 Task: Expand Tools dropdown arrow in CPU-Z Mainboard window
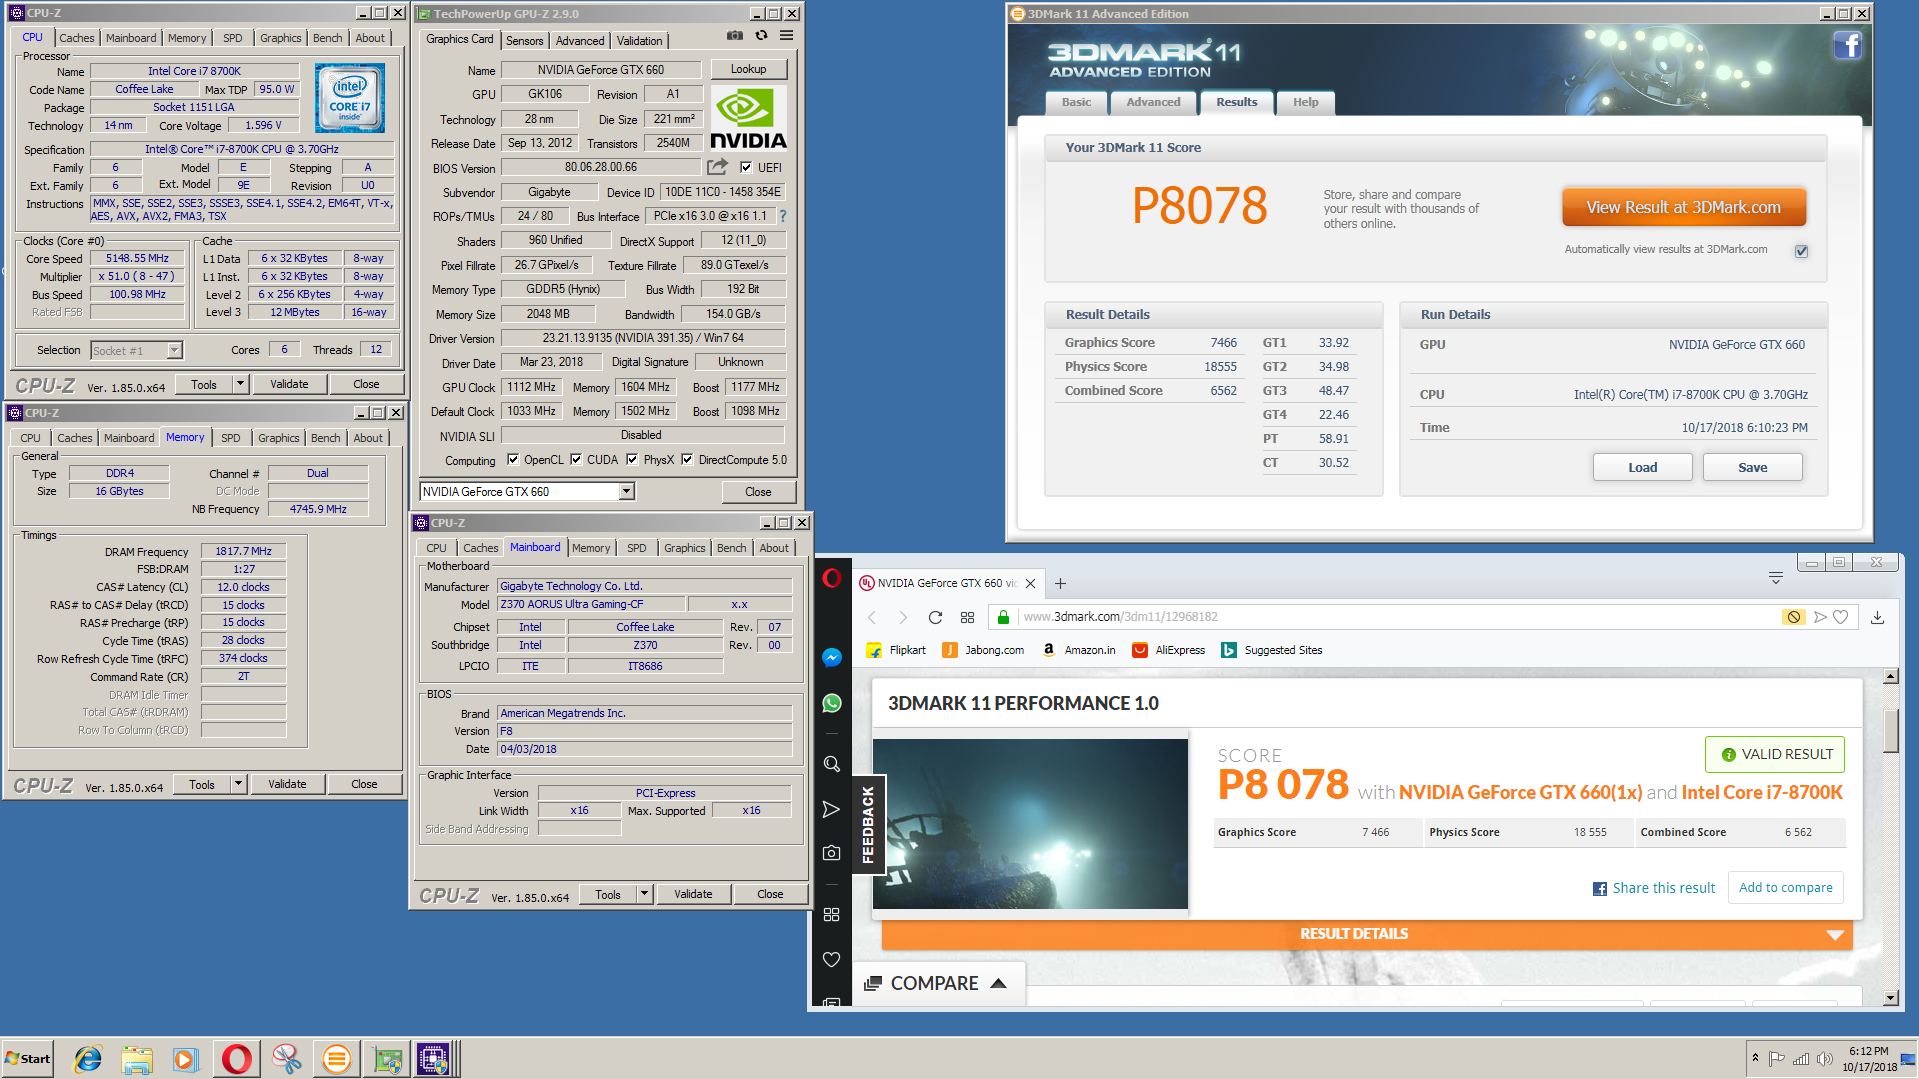(x=644, y=894)
